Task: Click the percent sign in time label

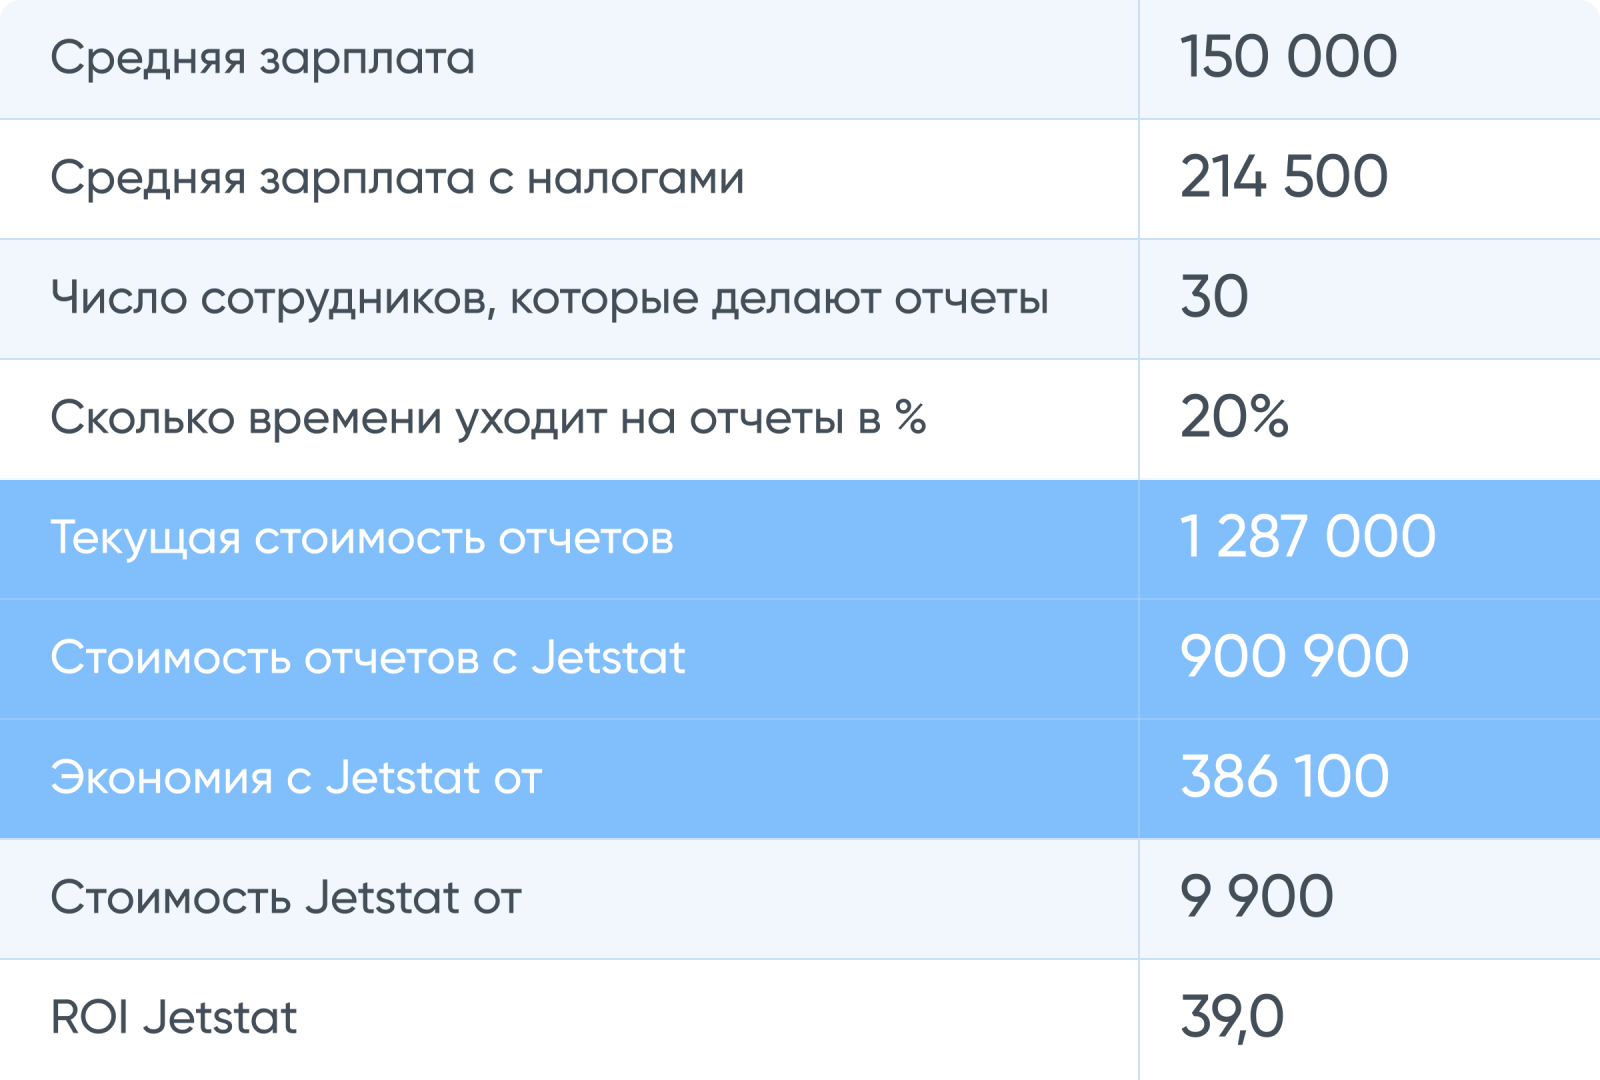Action: click(x=910, y=417)
